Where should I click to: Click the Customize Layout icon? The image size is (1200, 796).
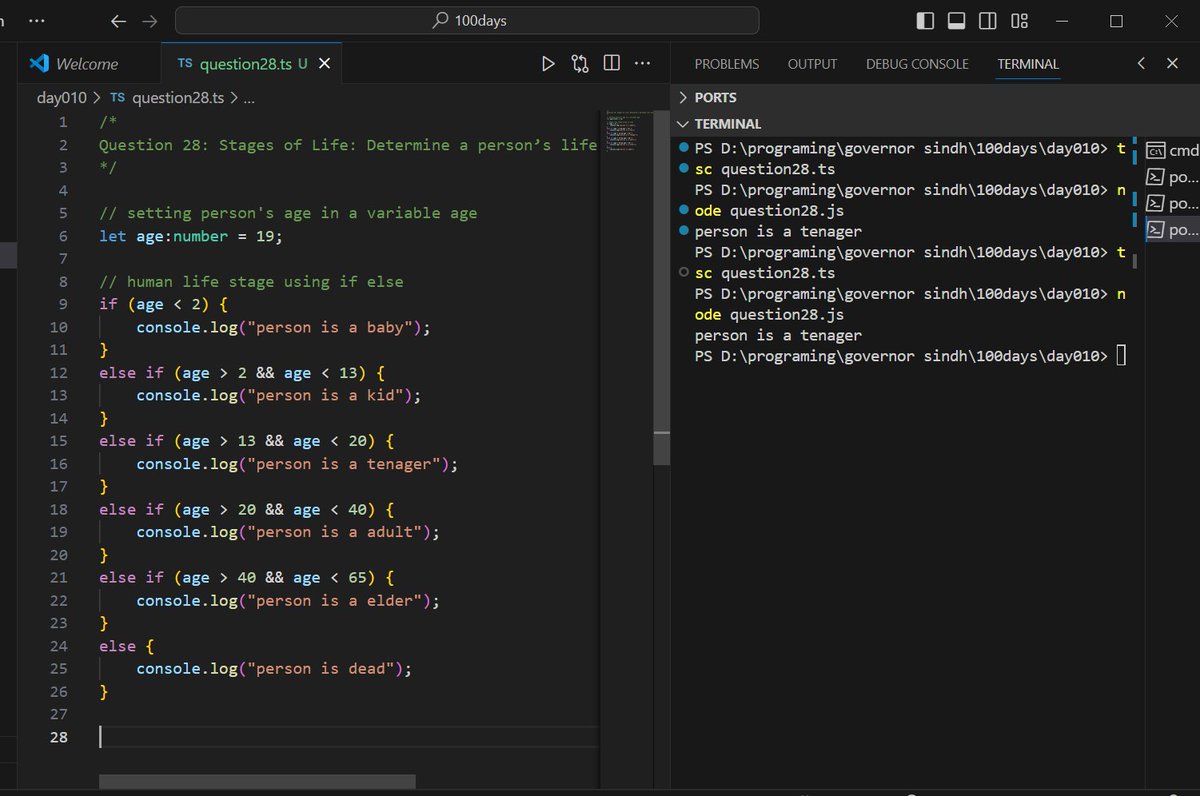(1019, 21)
